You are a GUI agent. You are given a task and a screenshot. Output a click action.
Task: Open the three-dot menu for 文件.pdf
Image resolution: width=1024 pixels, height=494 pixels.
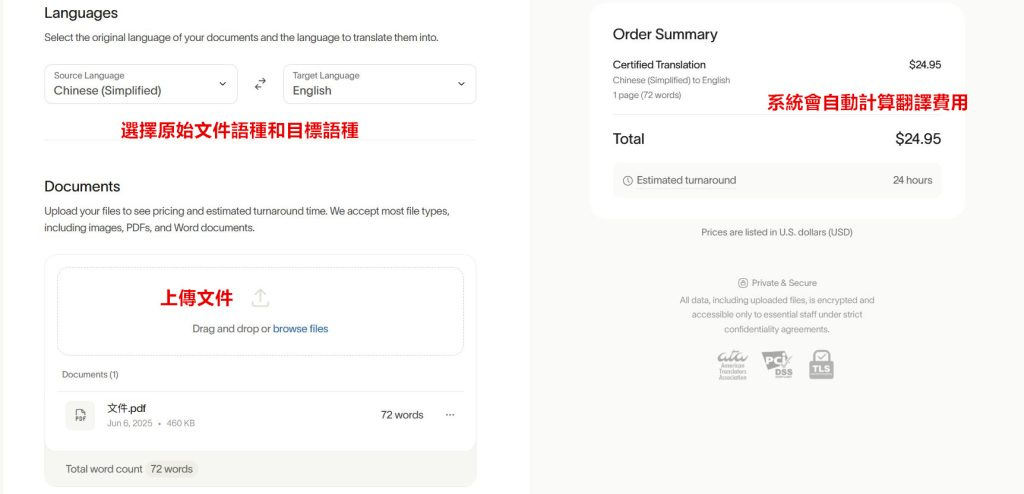point(450,415)
